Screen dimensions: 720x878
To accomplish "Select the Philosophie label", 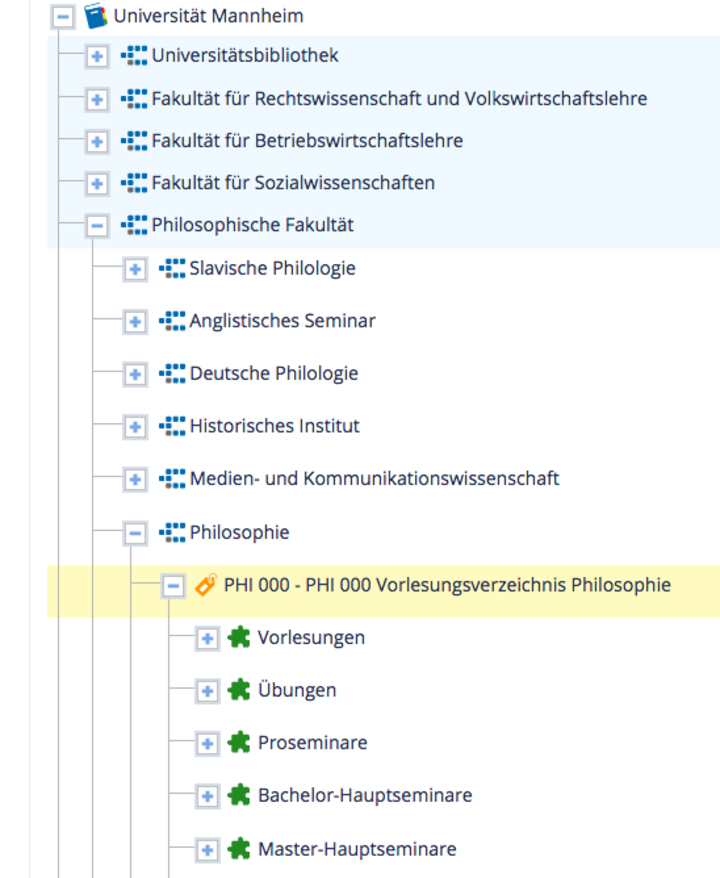I will 240,532.
